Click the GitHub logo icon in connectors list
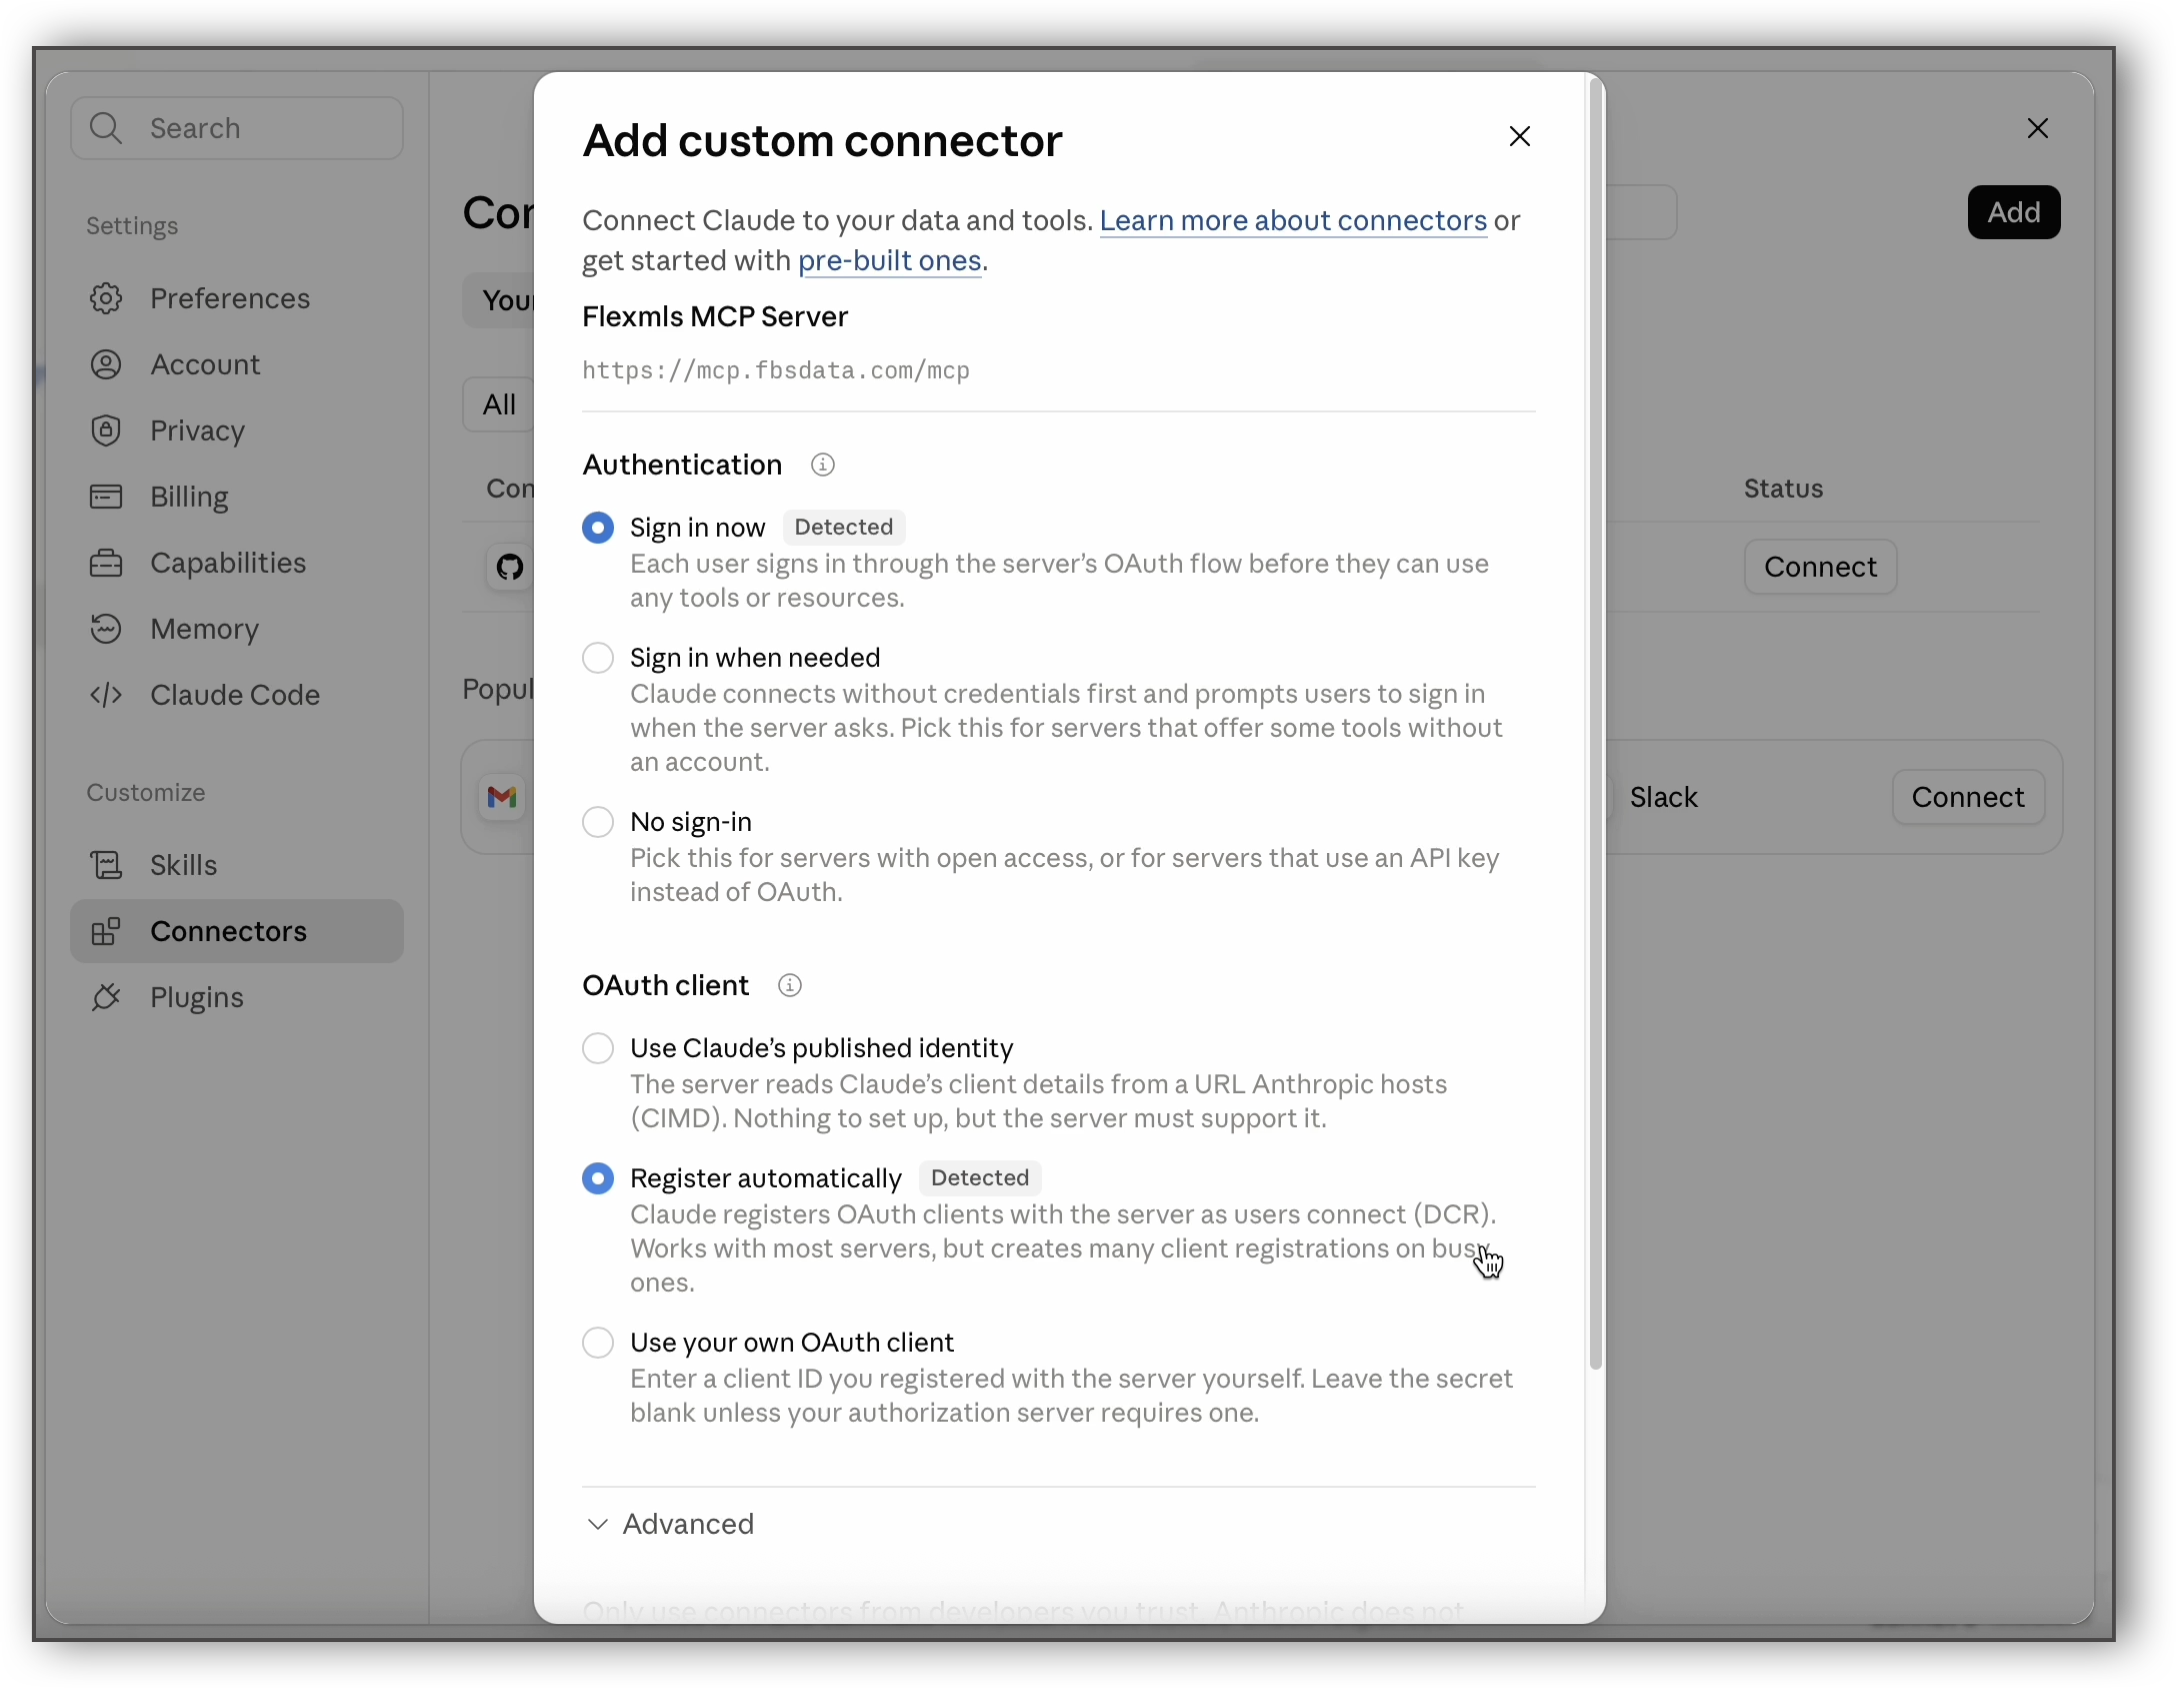The image size is (2176, 1688). (510, 567)
